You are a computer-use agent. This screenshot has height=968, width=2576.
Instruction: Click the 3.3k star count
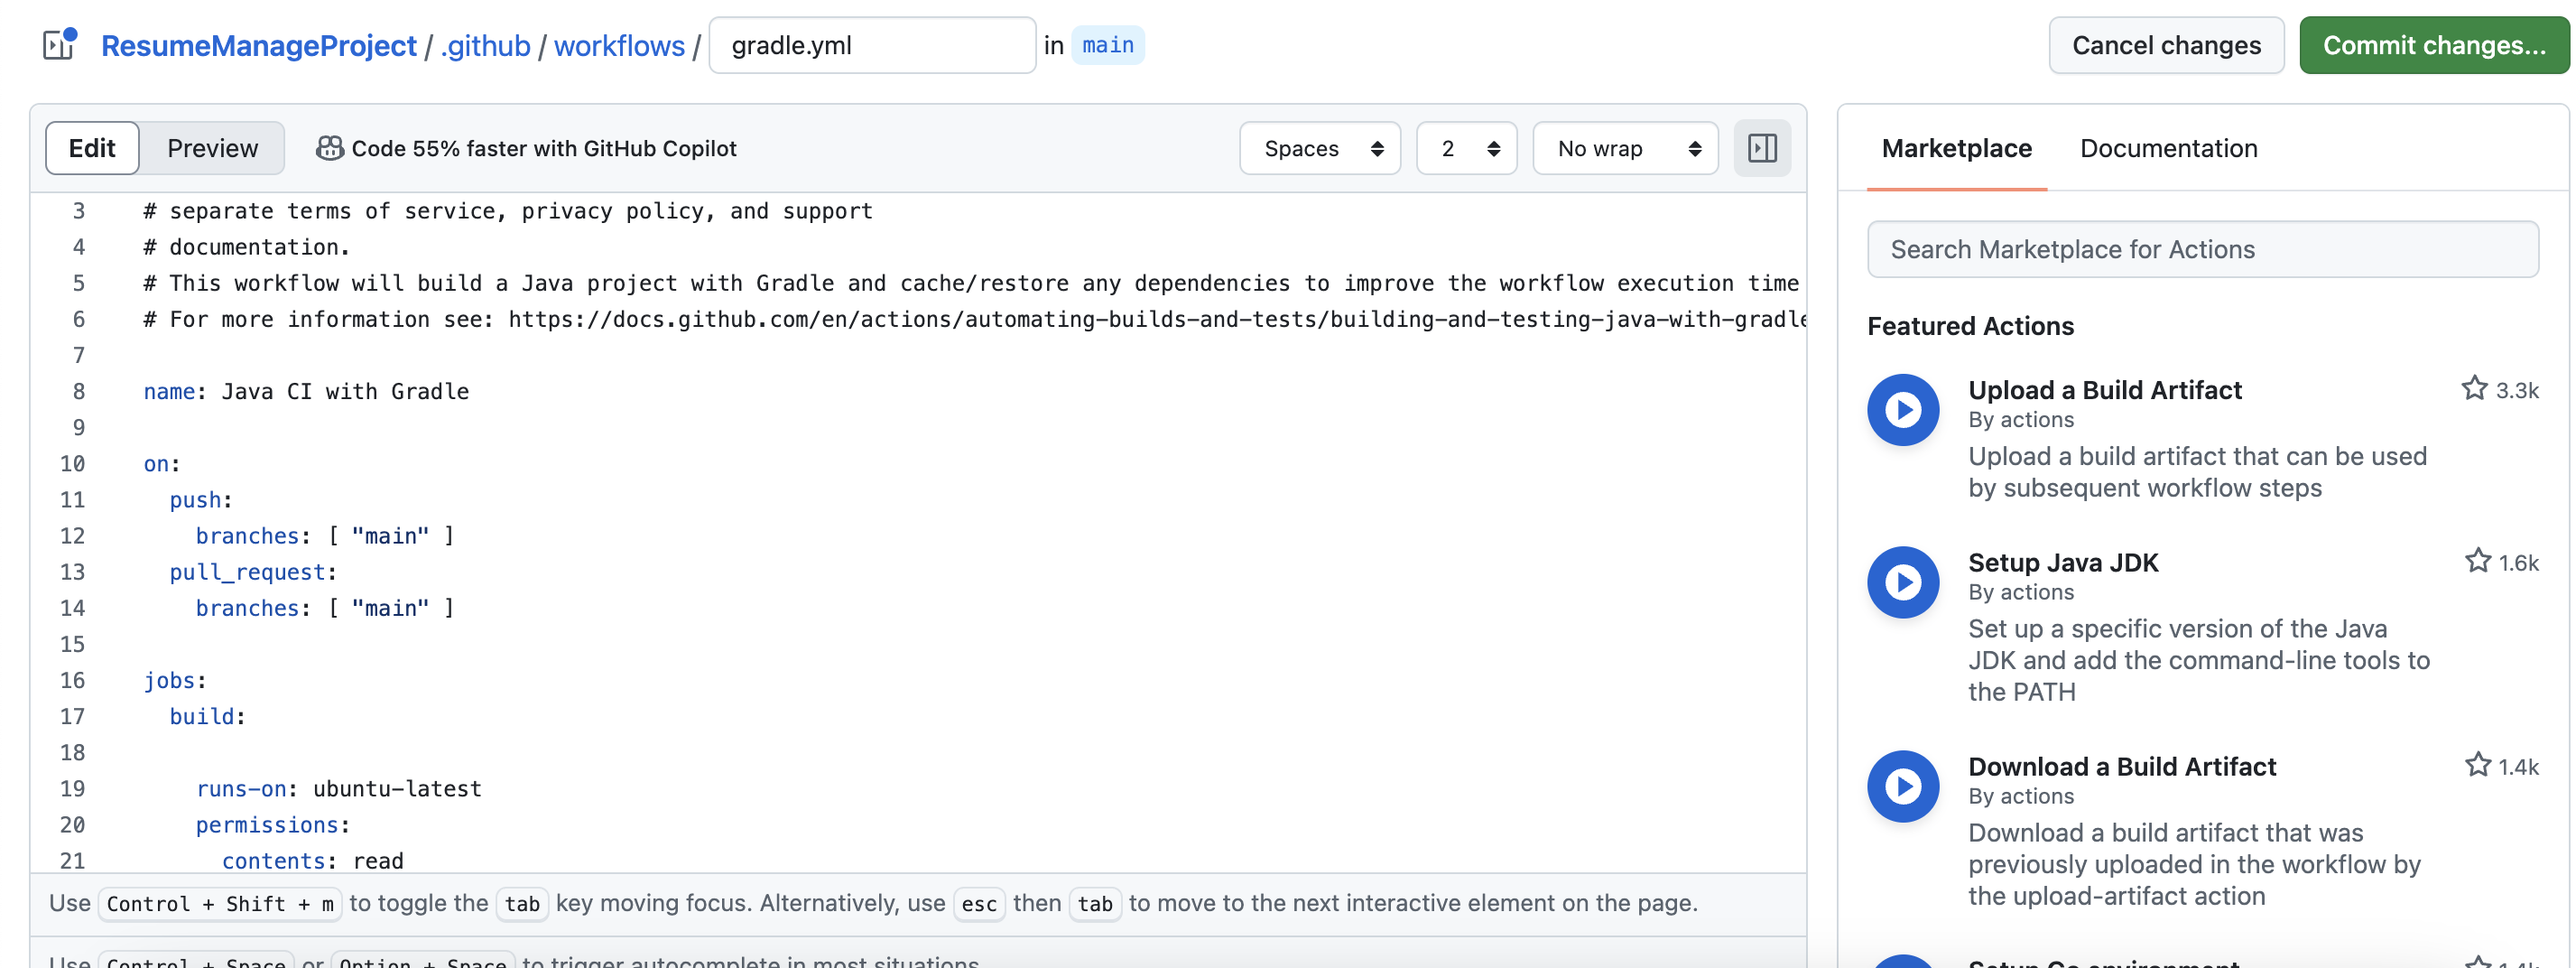(x=2516, y=390)
